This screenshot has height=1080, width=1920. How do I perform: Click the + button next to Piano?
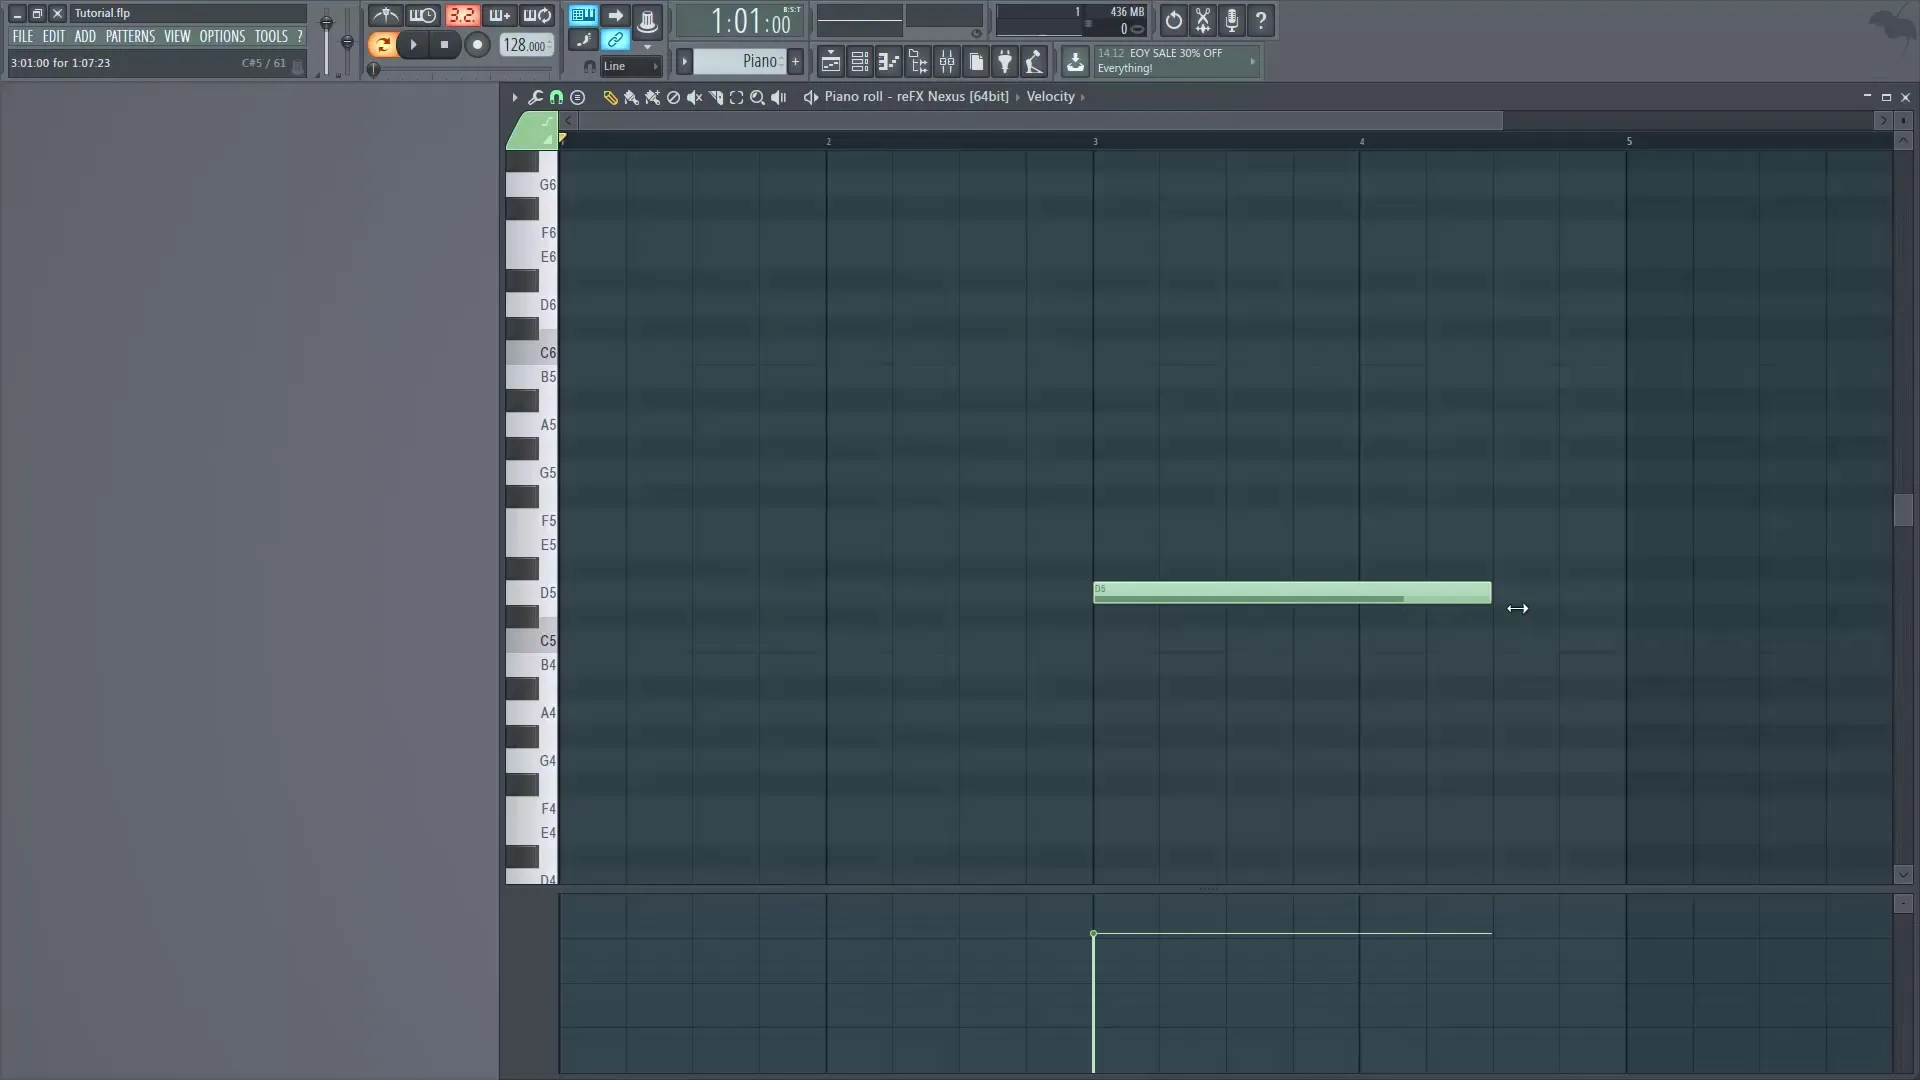tap(796, 61)
